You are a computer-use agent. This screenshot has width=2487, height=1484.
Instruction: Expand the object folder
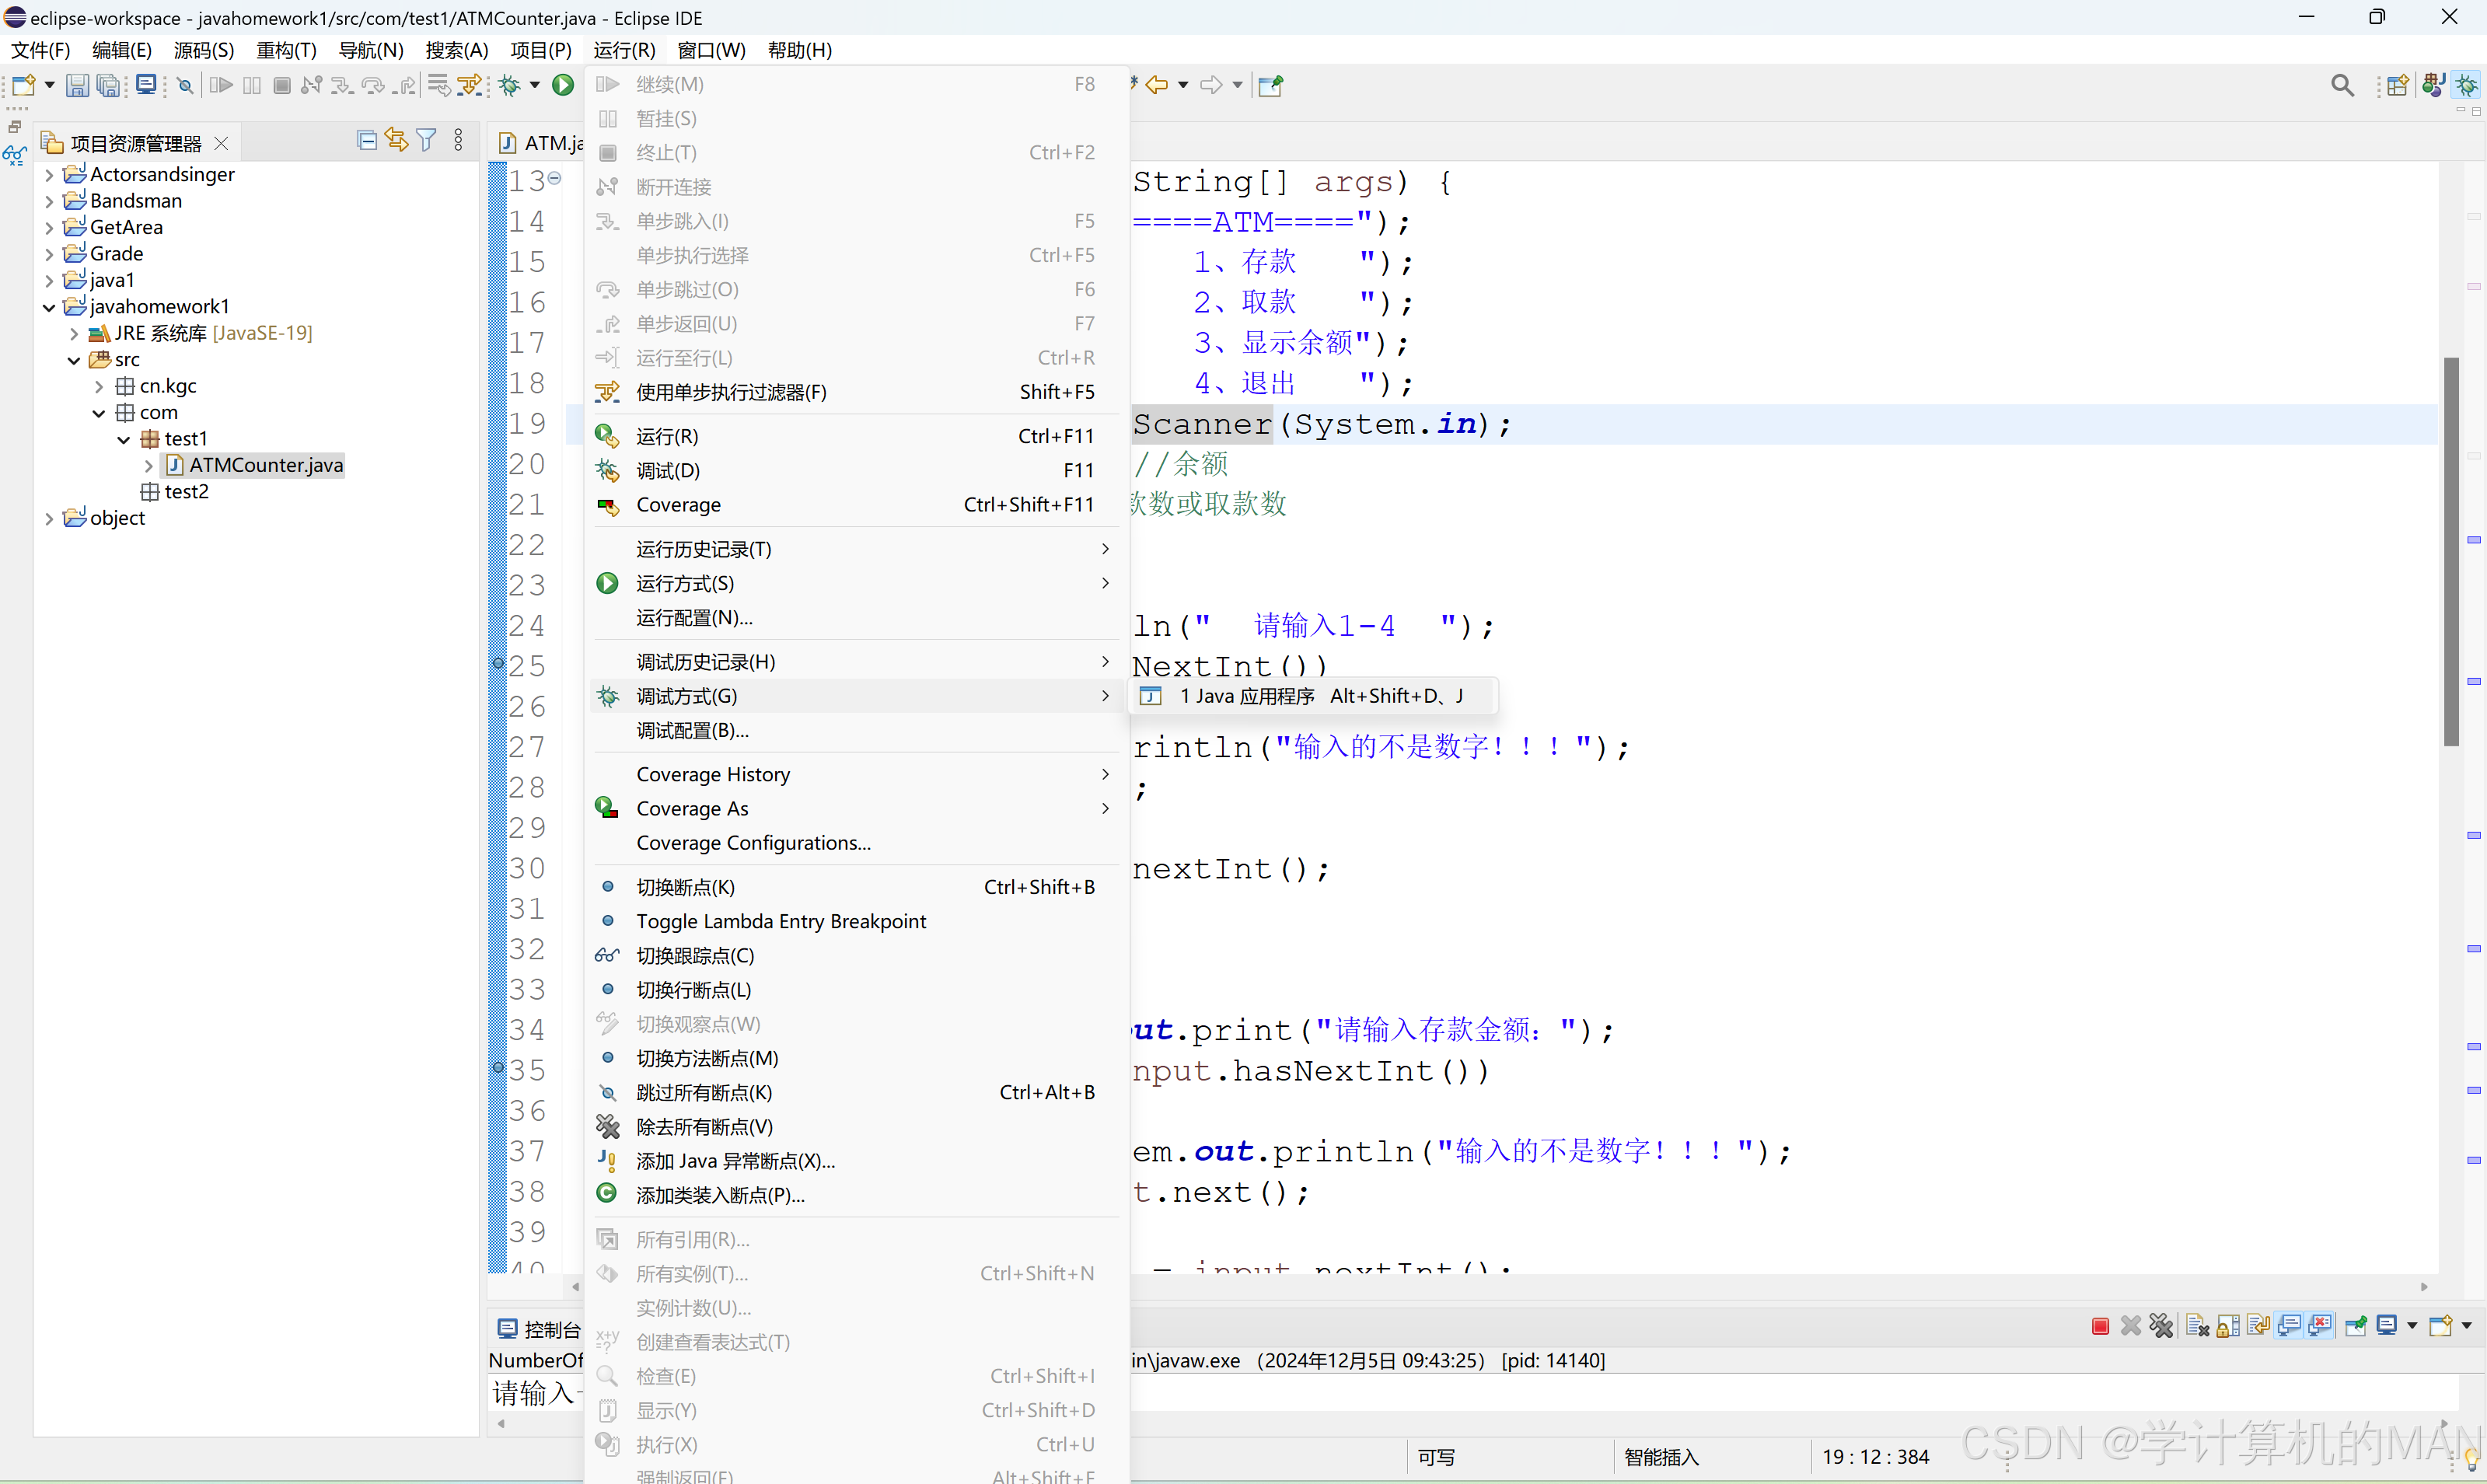48,518
